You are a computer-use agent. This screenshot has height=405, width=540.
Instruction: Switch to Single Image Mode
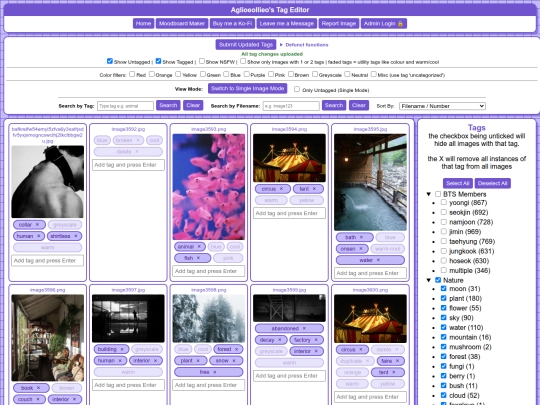[x=247, y=89]
